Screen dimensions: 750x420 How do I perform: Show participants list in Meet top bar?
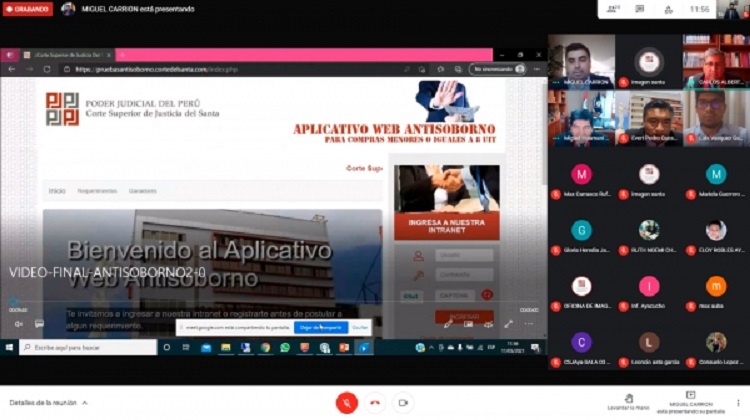[613, 9]
